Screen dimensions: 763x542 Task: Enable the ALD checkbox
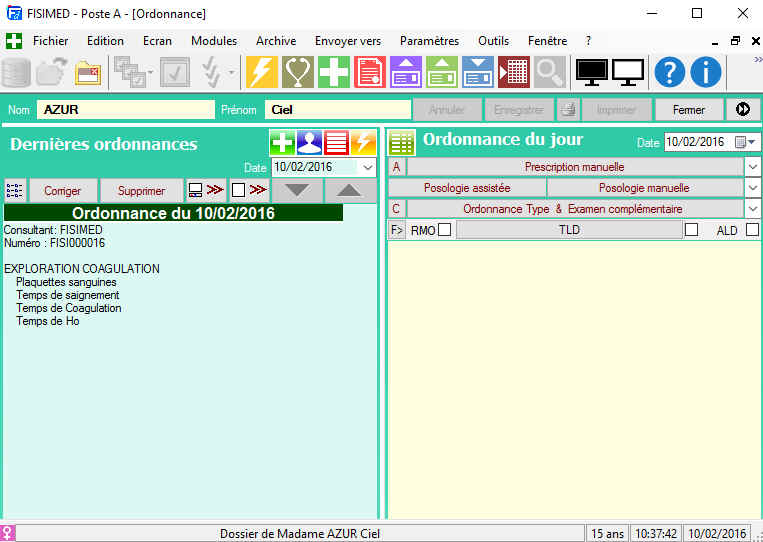point(752,230)
